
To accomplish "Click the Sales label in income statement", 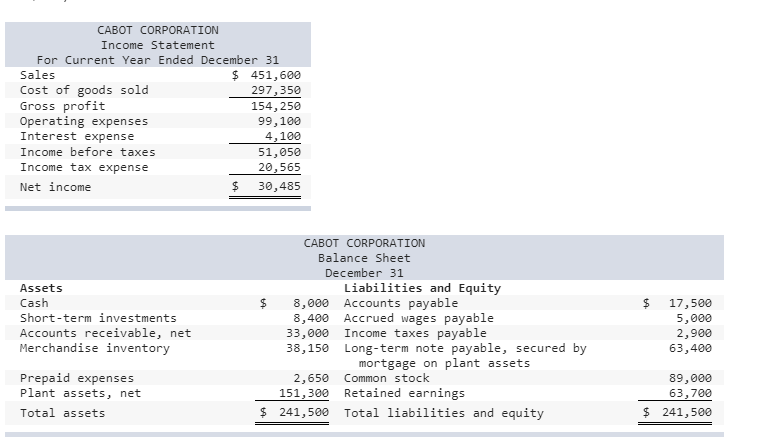I will click(38, 75).
